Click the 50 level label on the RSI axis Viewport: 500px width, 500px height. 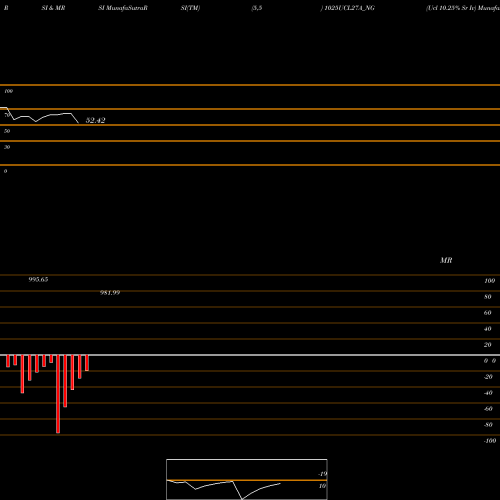tap(7, 131)
